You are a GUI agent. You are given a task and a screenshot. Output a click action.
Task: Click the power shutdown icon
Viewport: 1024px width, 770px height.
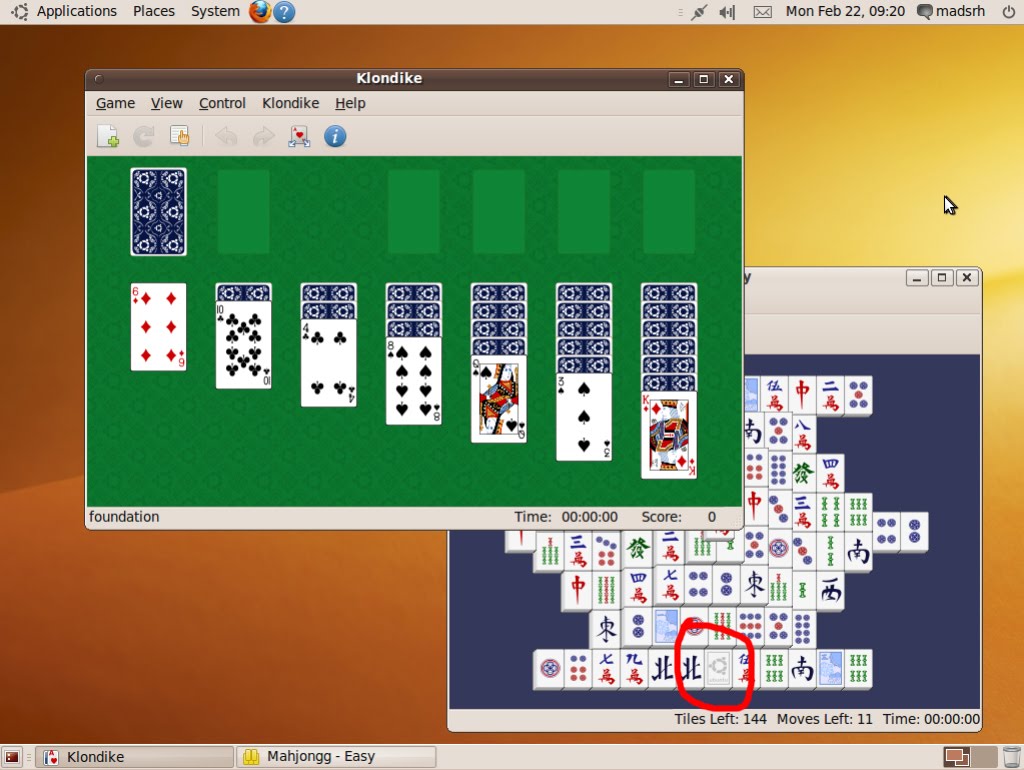(x=1008, y=12)
